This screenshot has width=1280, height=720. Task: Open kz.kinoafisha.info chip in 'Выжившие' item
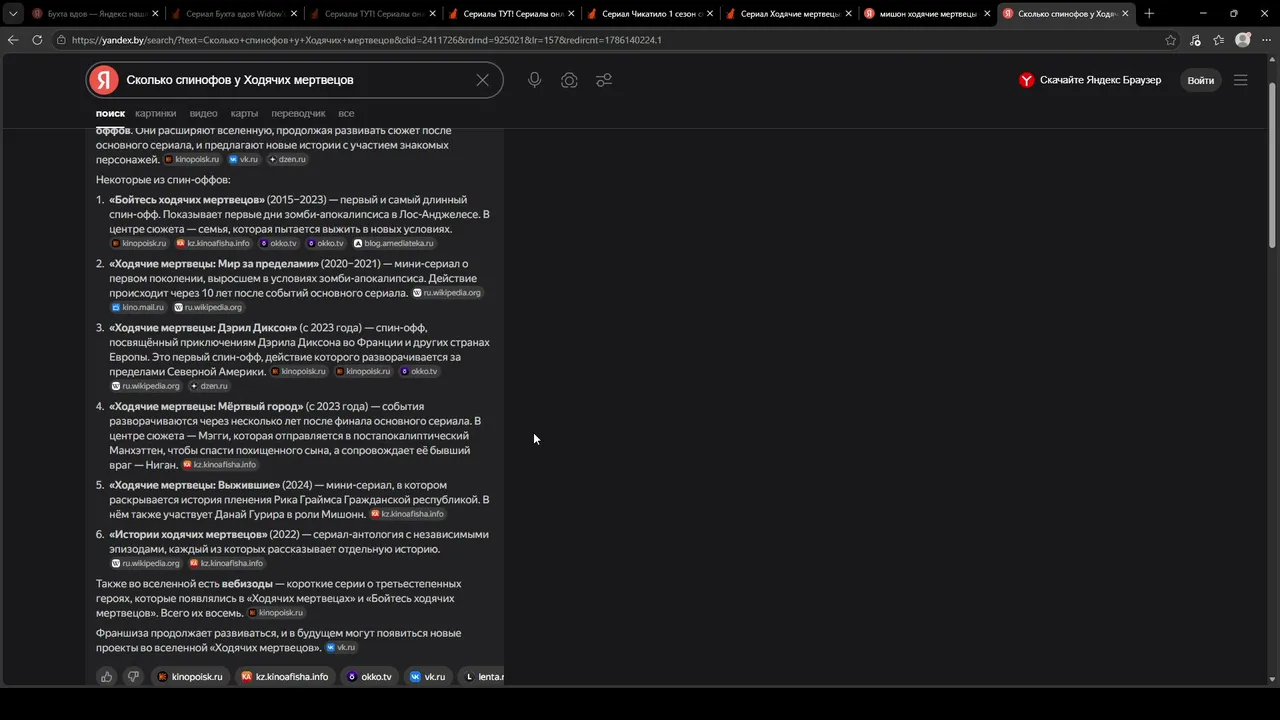[407, 514]
